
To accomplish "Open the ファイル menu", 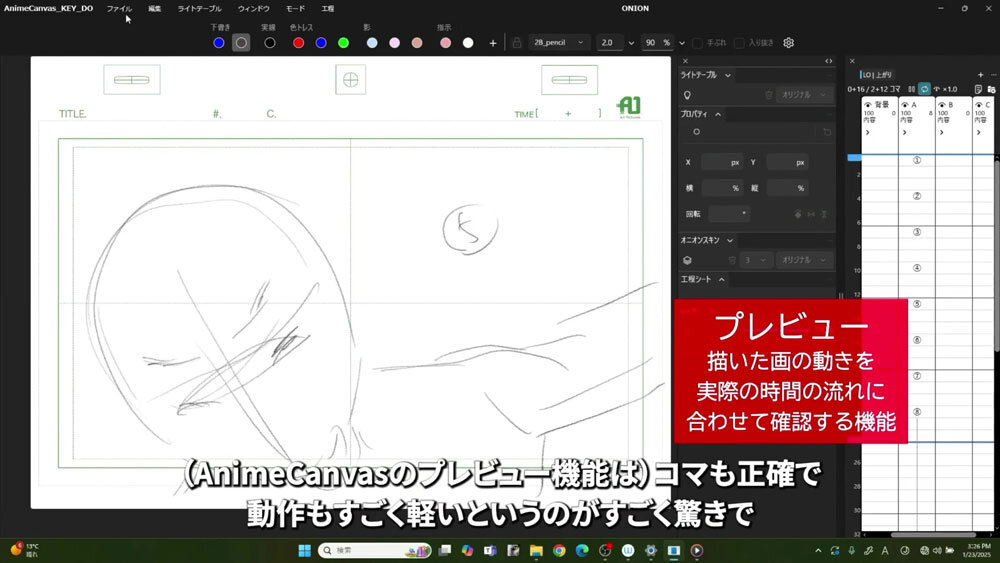I will (119, 9).
